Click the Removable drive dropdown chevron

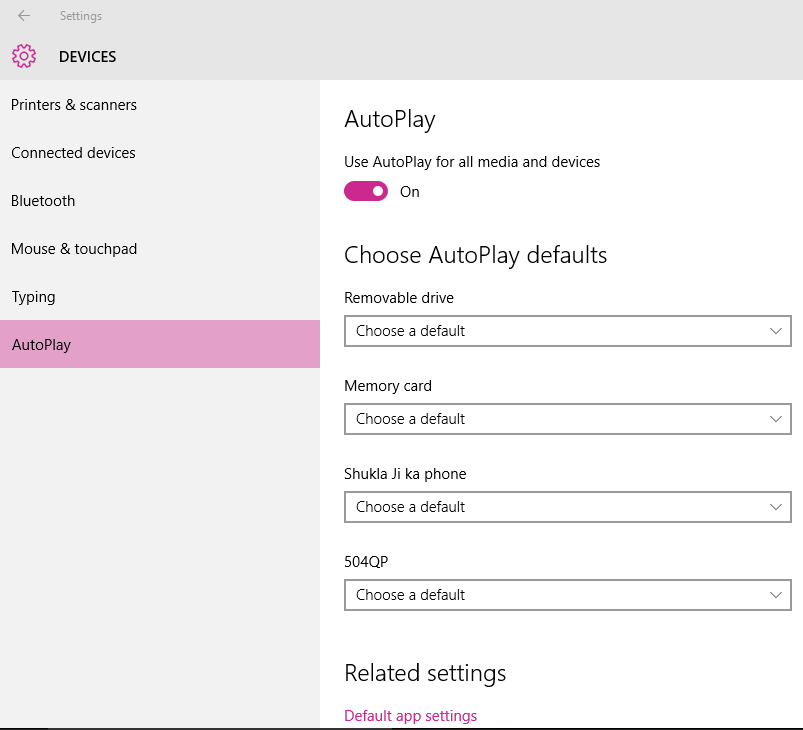(x=777, y=331)
